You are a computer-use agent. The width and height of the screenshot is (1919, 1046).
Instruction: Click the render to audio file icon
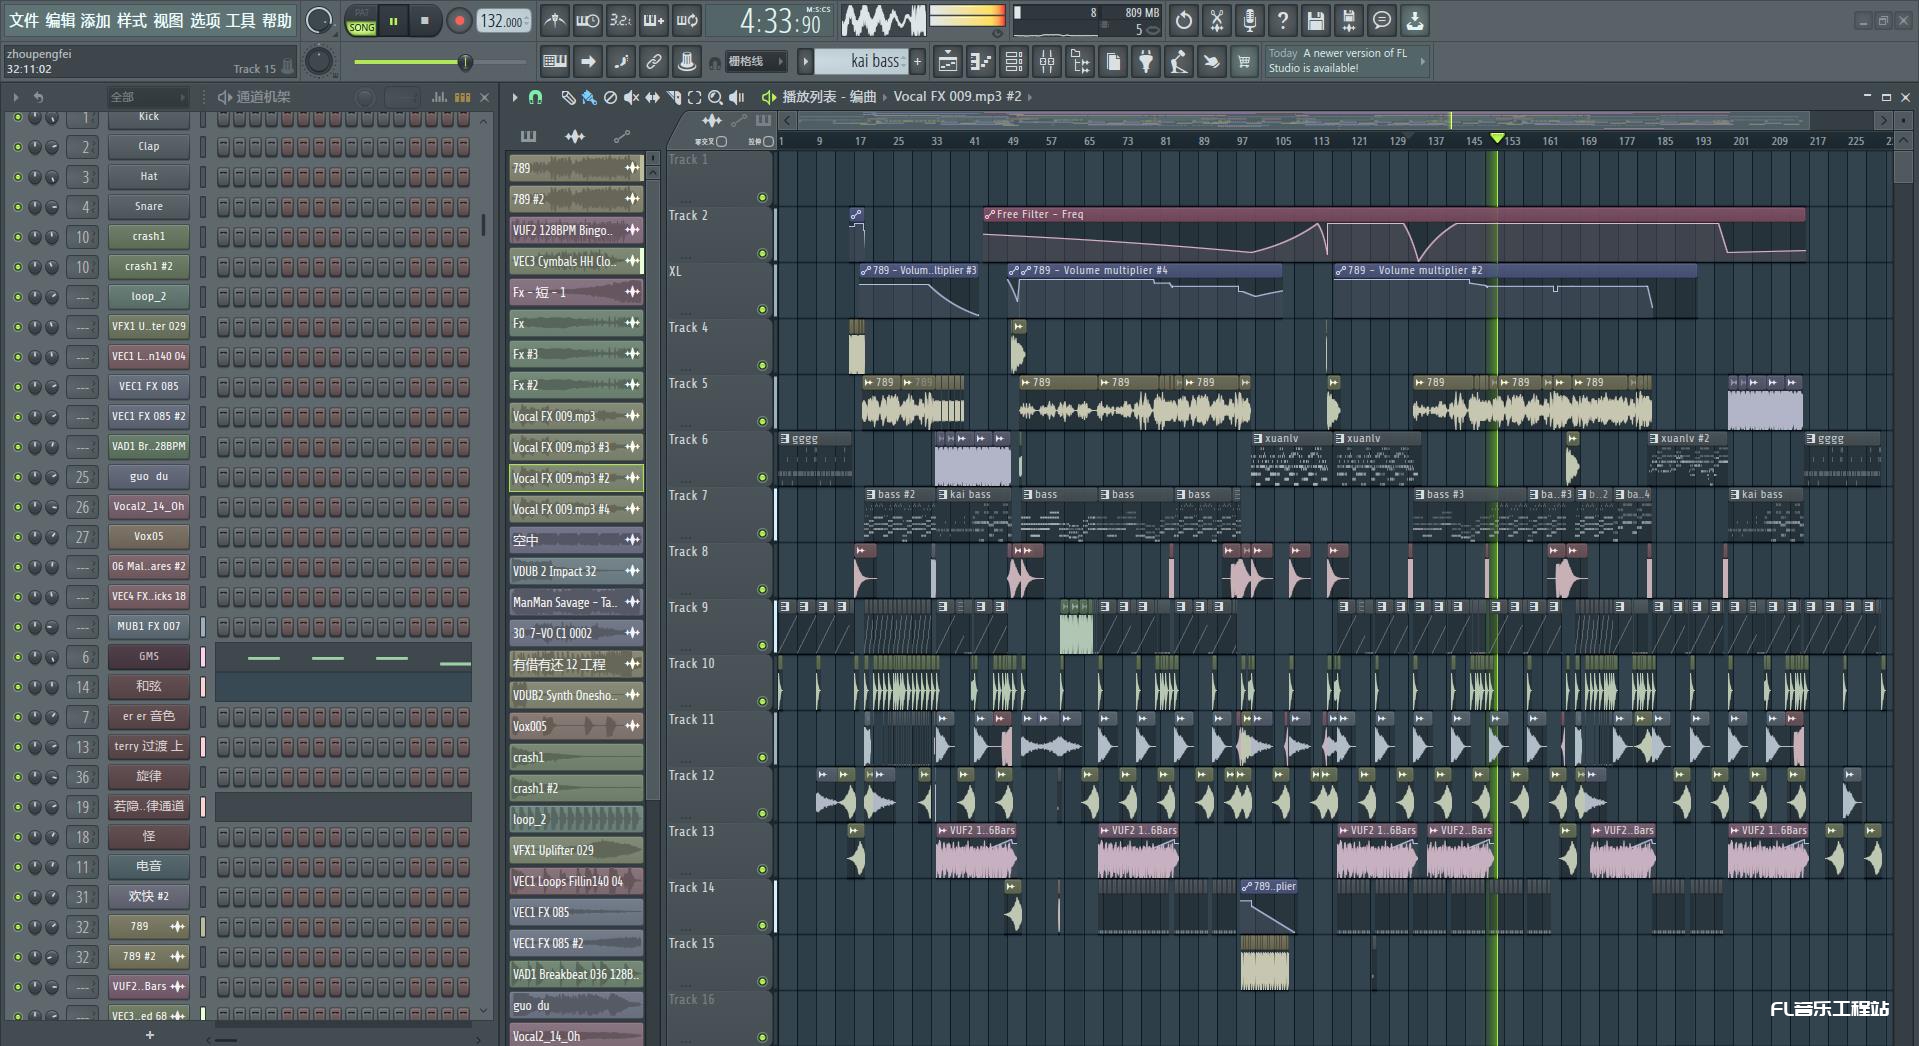coord(1349,20)
